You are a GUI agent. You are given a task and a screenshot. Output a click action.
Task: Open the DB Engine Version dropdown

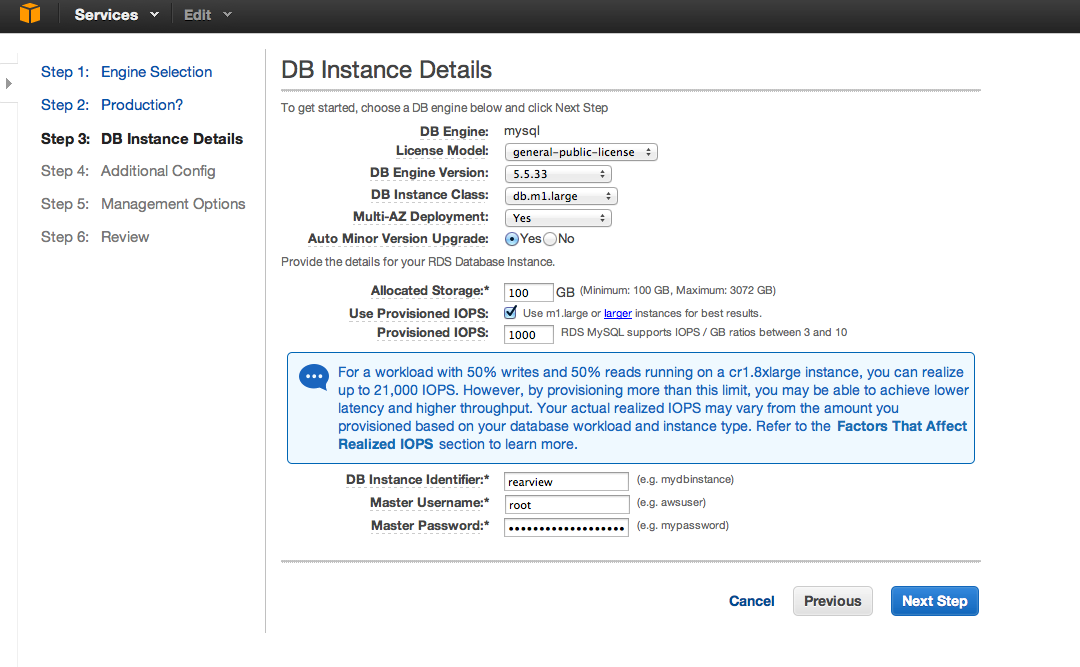pos(558,174)
